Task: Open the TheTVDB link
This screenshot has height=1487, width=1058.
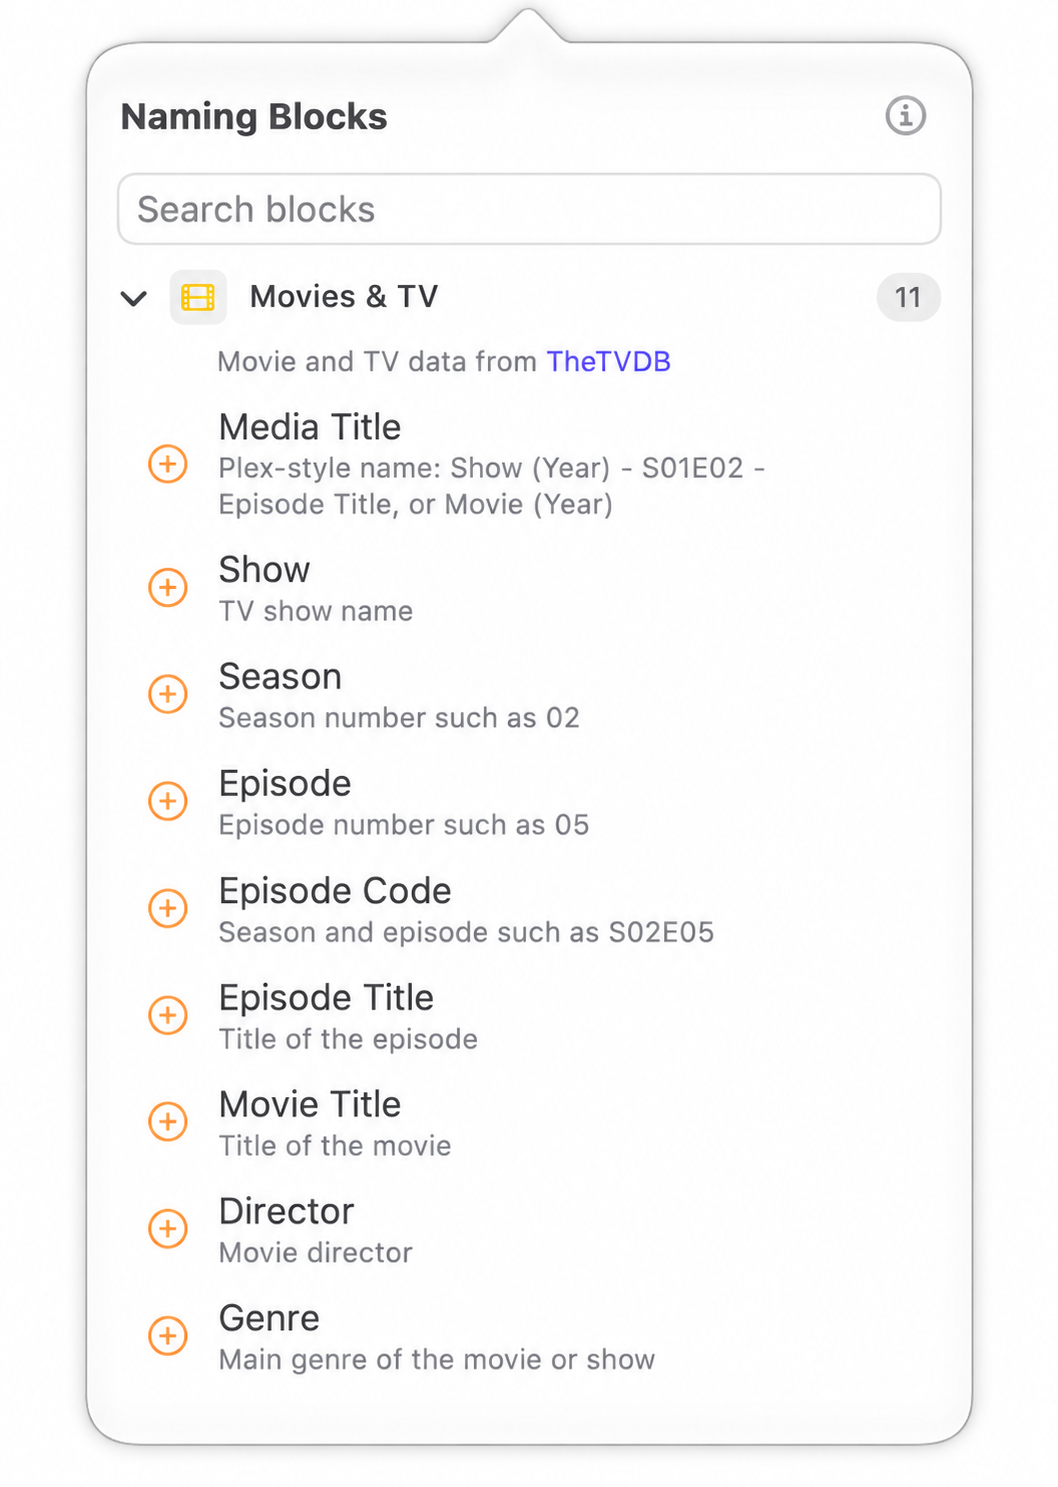Action: [x=608, y=361]
